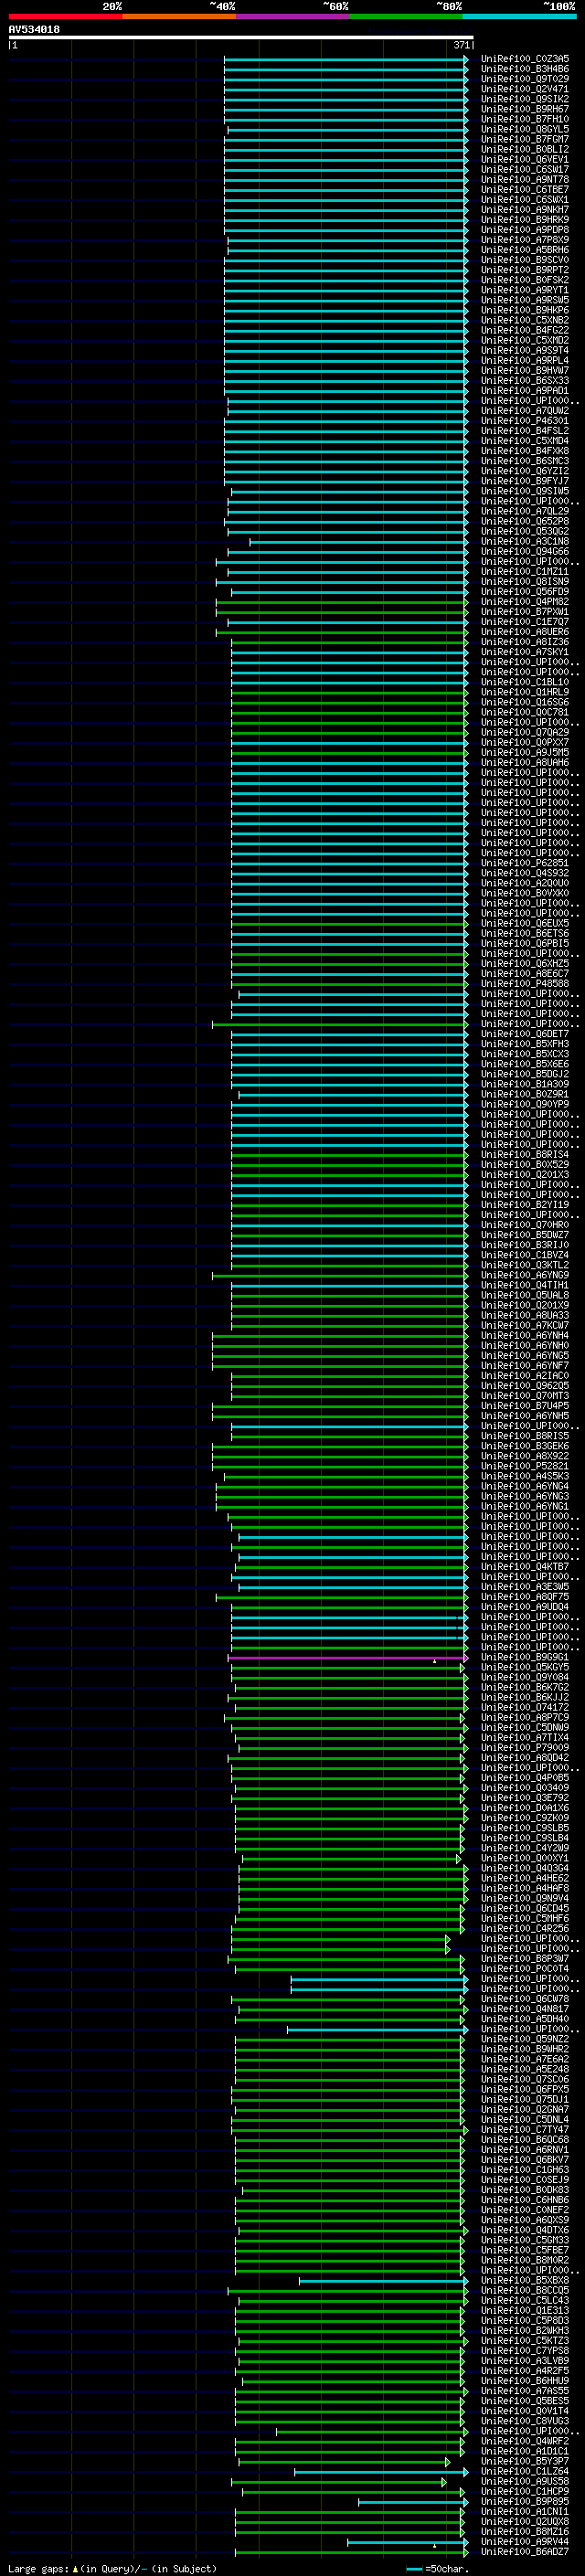Viewport: 585px width, 2576px height.
Task: Click the red 20% identity legend segment
Action: 65,16
